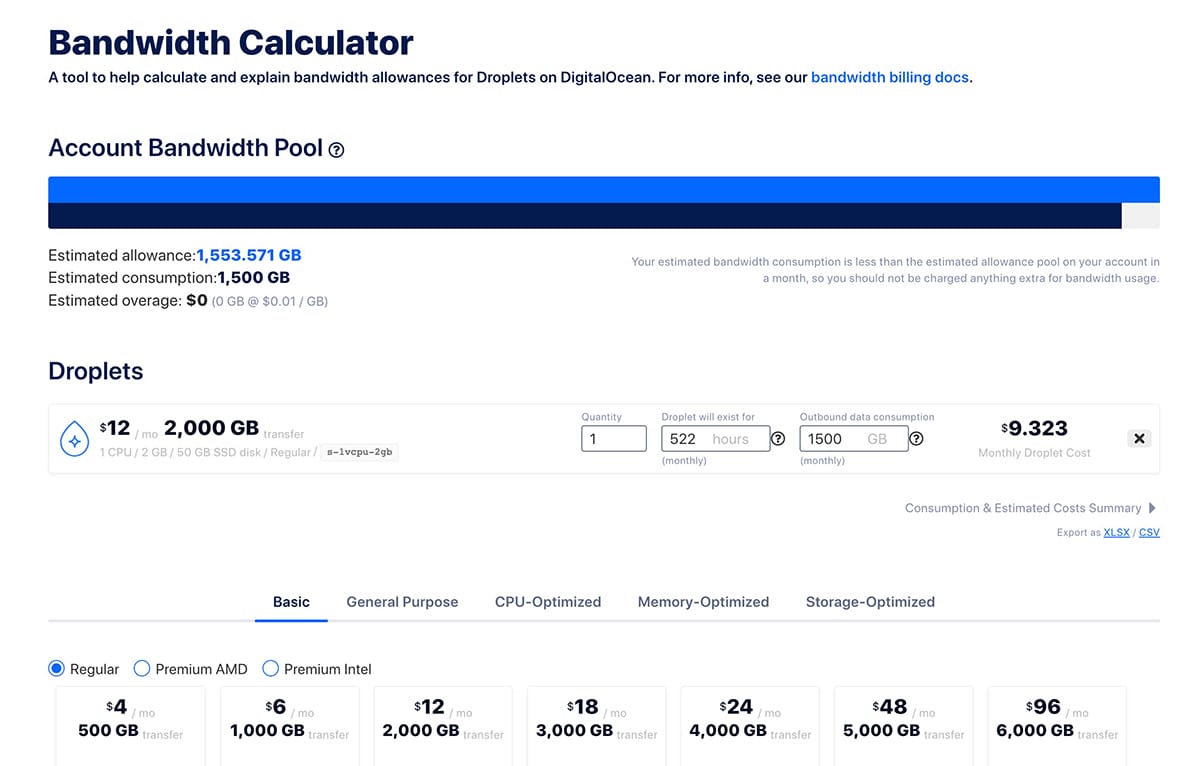Image resolution: width=1200 pixels, height=766 pixels.
Task: Select the Premium AMD radio option
Action: click(142, 668)
